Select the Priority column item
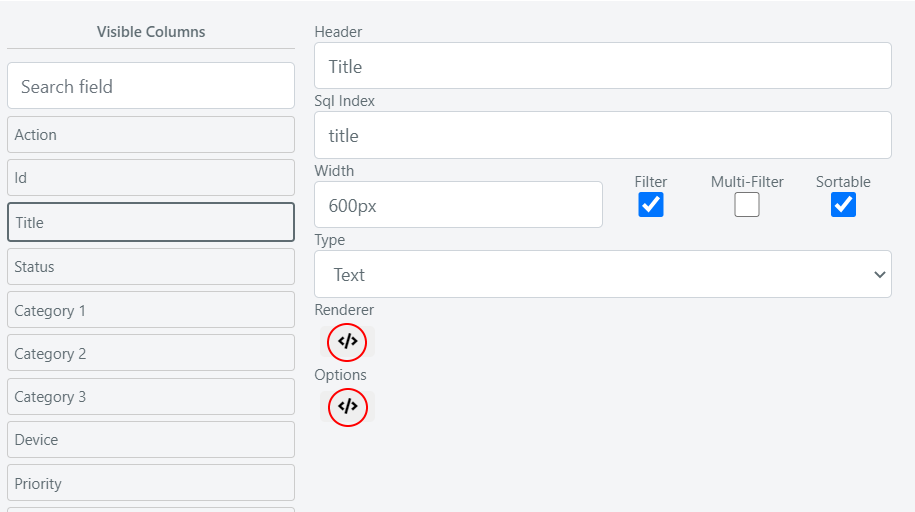Viewport: 915px width, 512px height. coord(151,483)
